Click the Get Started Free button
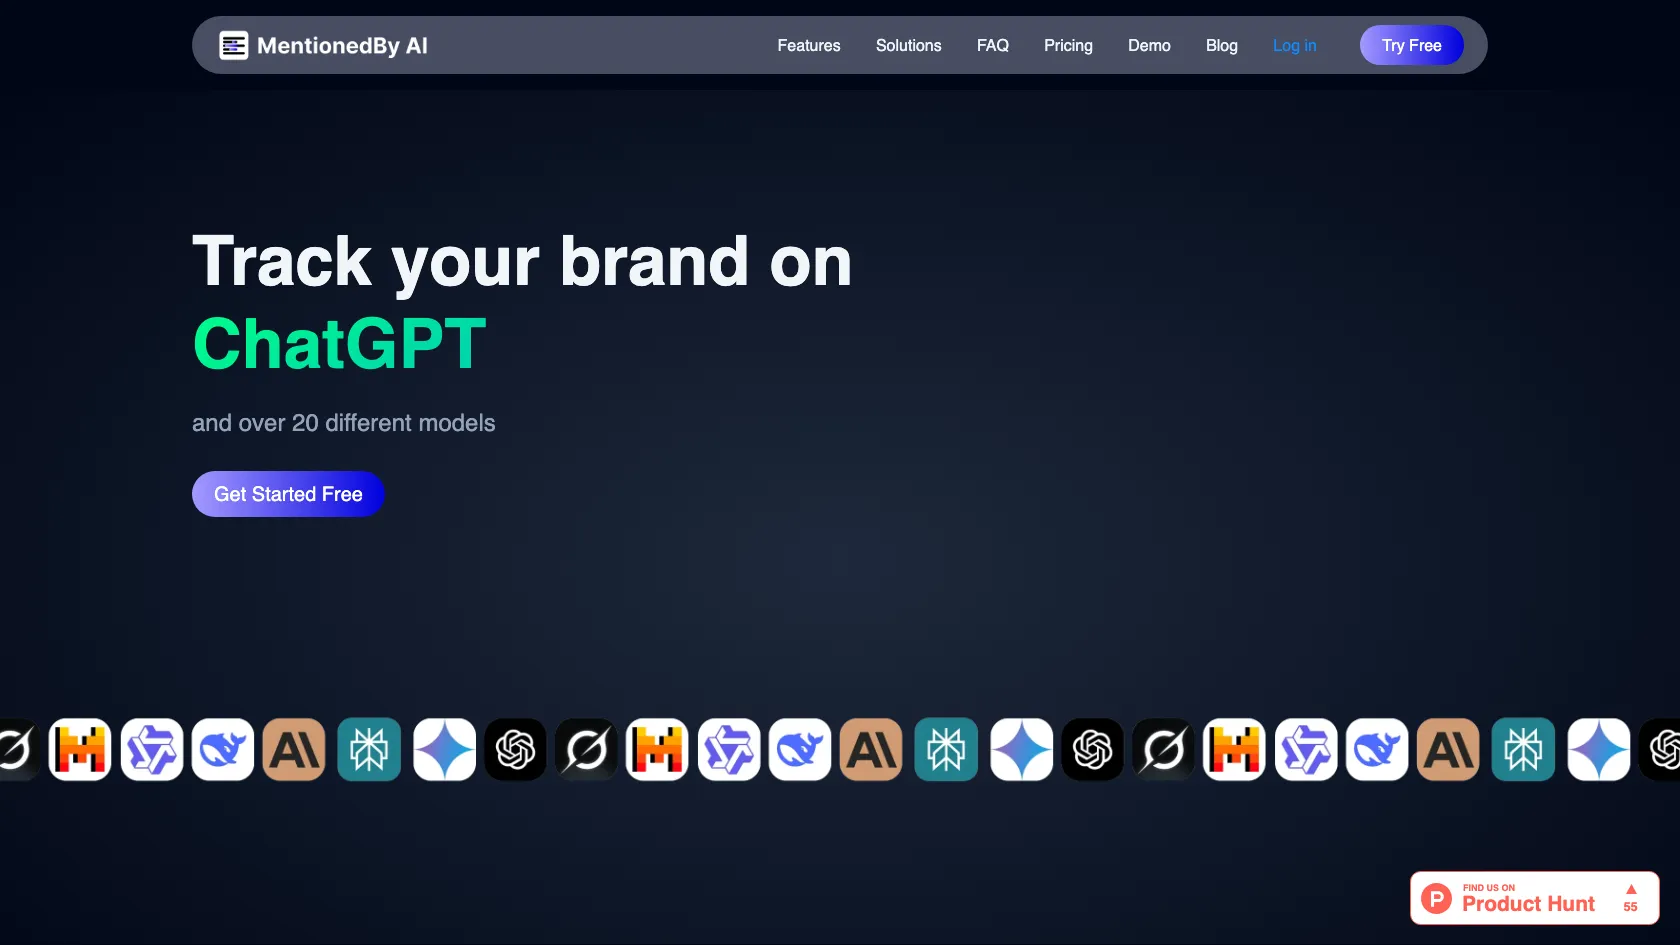Image resolution: width=1680 pixels, height=945 pixels. (288, 494)
